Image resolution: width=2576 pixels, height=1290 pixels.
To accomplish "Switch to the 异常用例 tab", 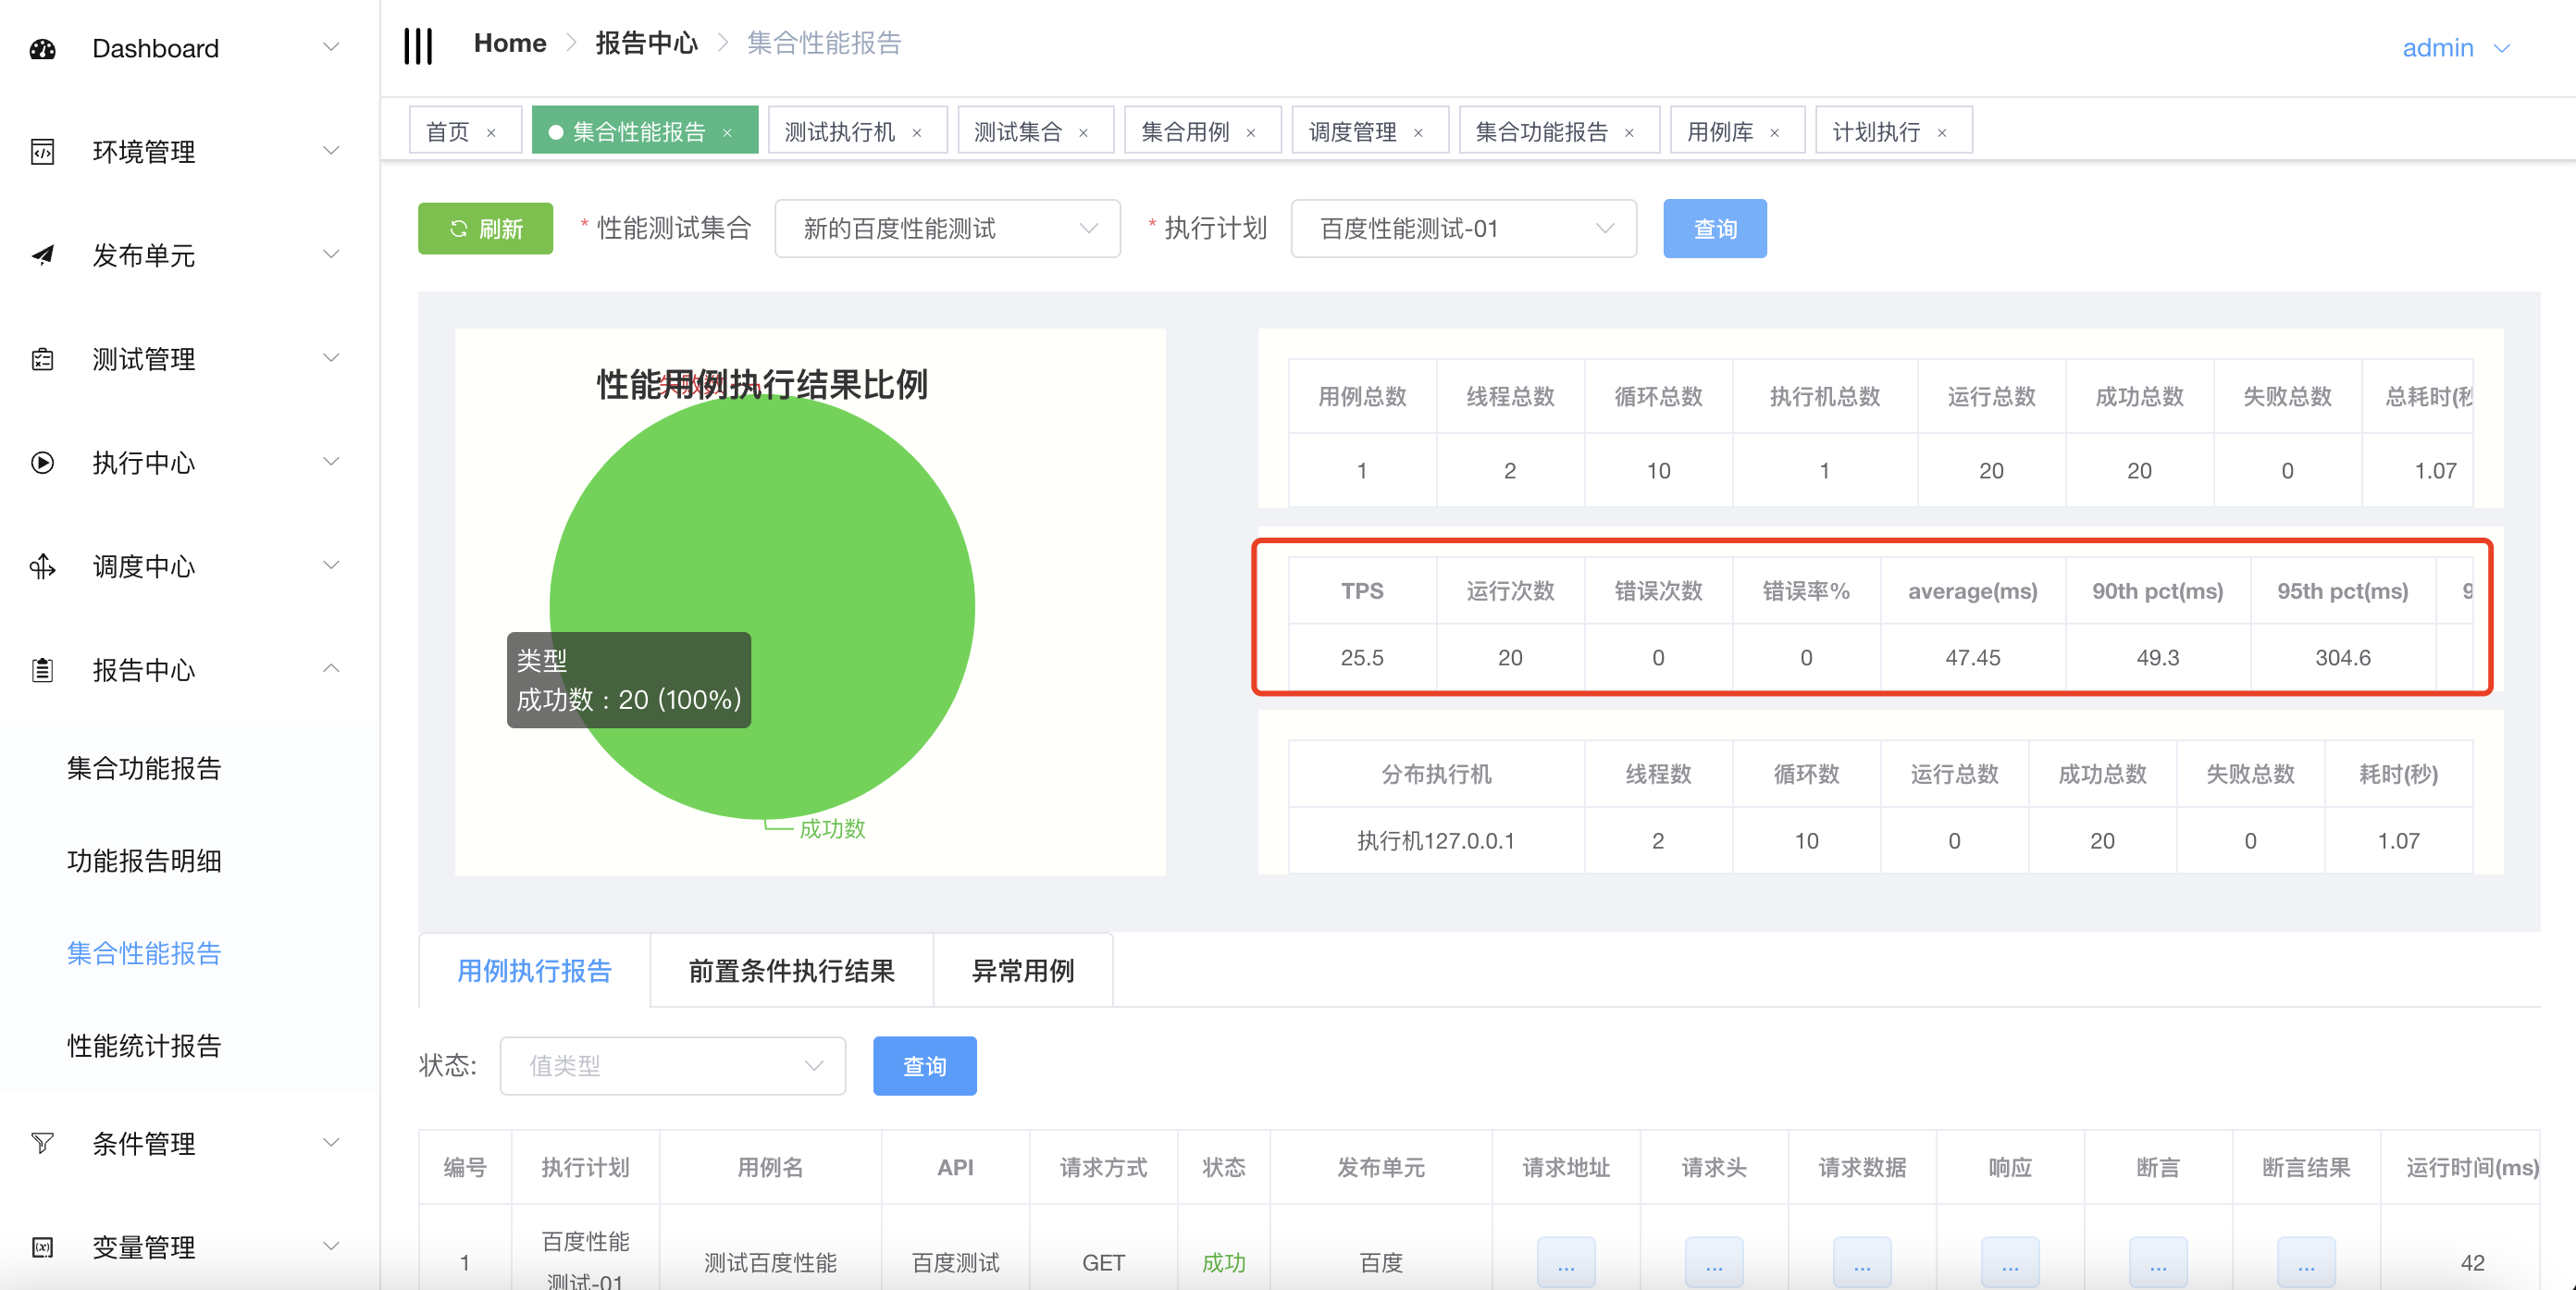I will tap(1022, 971).
